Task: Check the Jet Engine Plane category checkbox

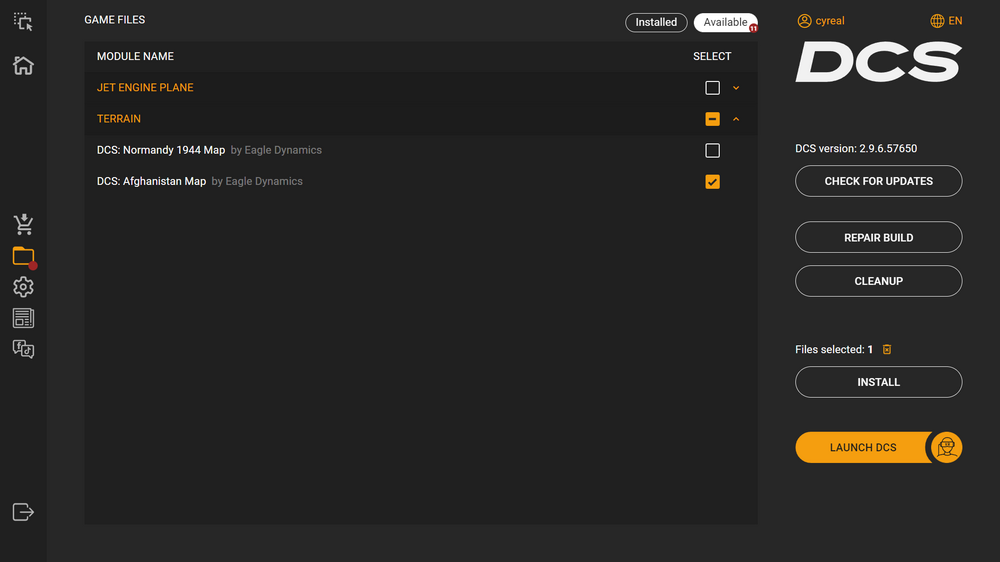Action: click(712, 87)
